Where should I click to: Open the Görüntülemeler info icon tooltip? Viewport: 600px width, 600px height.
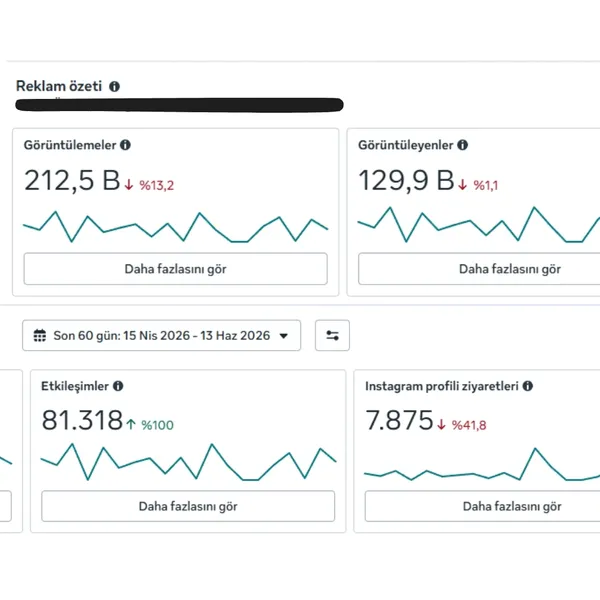point(126,145)
